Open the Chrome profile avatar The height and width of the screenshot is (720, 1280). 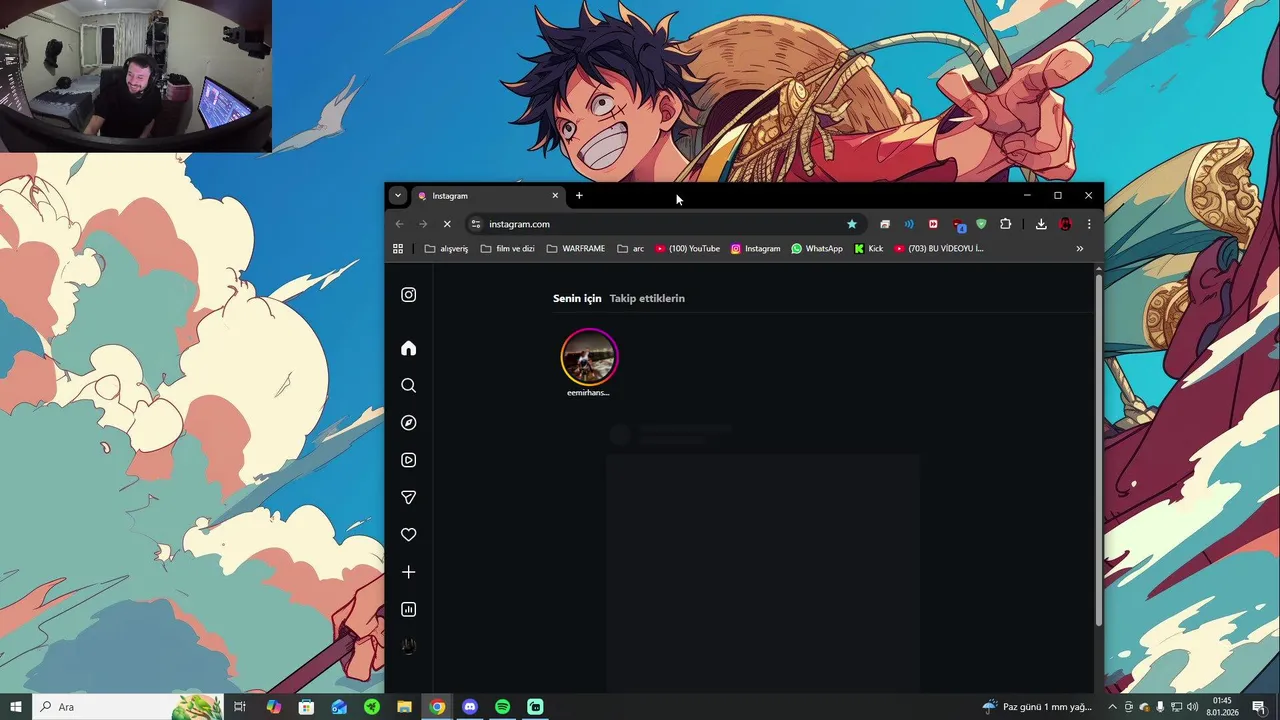1065,224
